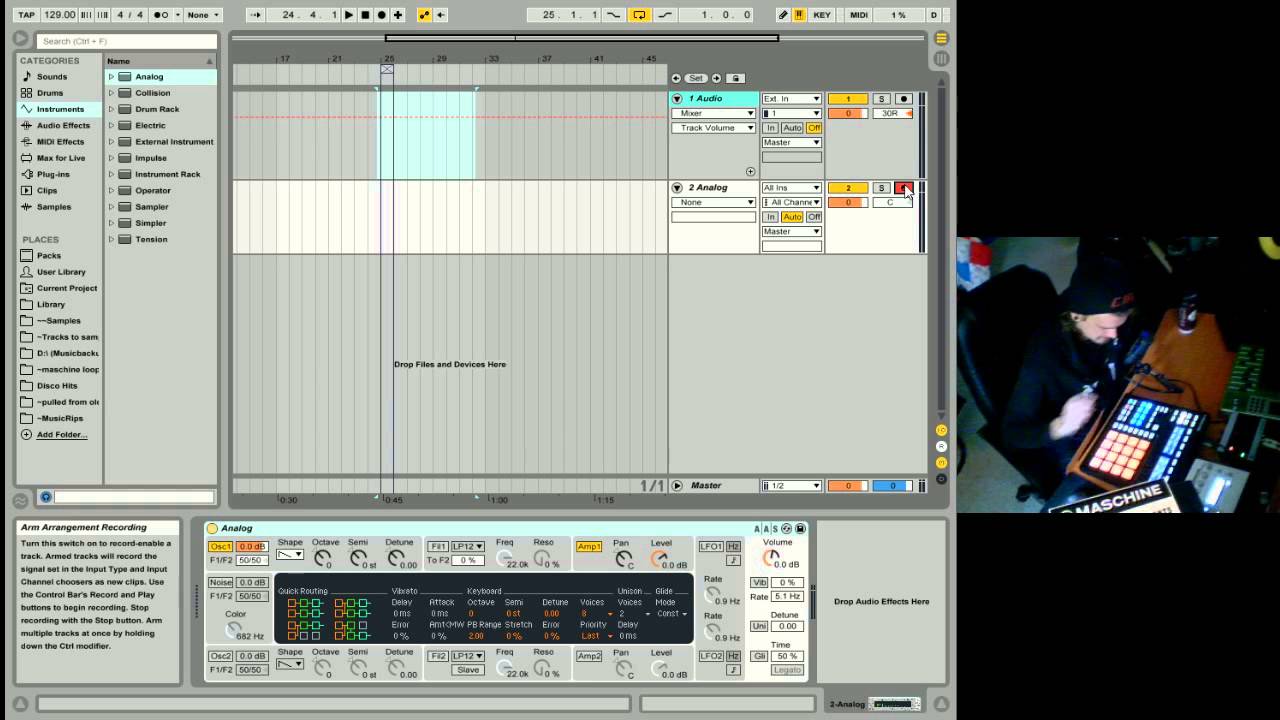Image resolution: width=1280 pixels, height=720 pixels.
Task: Click Osc1 Octave knob
Action: coord(323,558)
